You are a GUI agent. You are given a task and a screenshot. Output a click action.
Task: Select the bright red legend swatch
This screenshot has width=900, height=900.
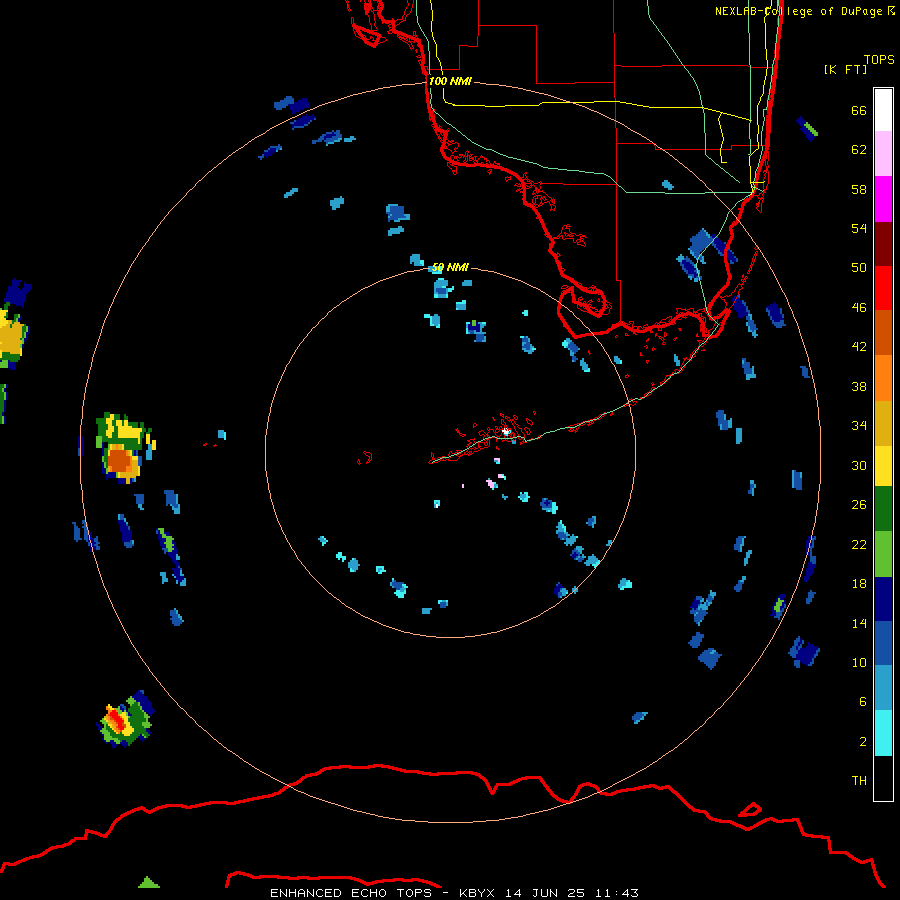click(x=883, y=288)
